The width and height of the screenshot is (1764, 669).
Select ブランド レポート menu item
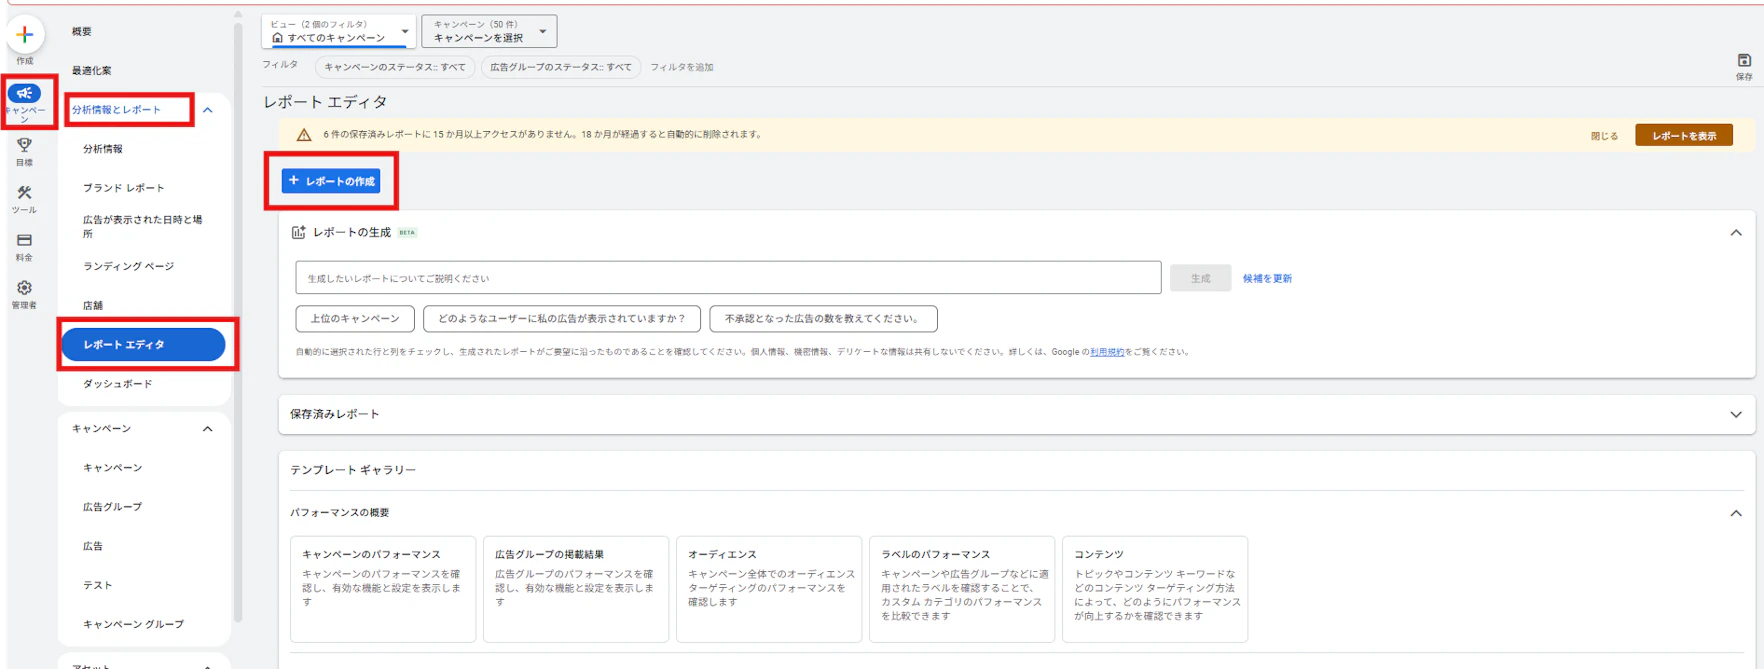pos(124,188)
